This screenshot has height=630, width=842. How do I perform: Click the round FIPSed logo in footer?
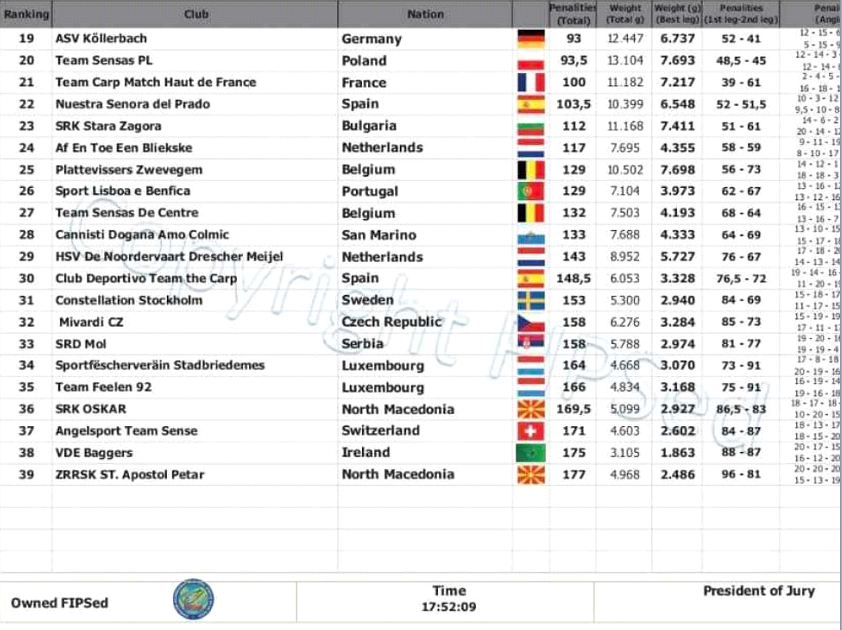(193, 600)
